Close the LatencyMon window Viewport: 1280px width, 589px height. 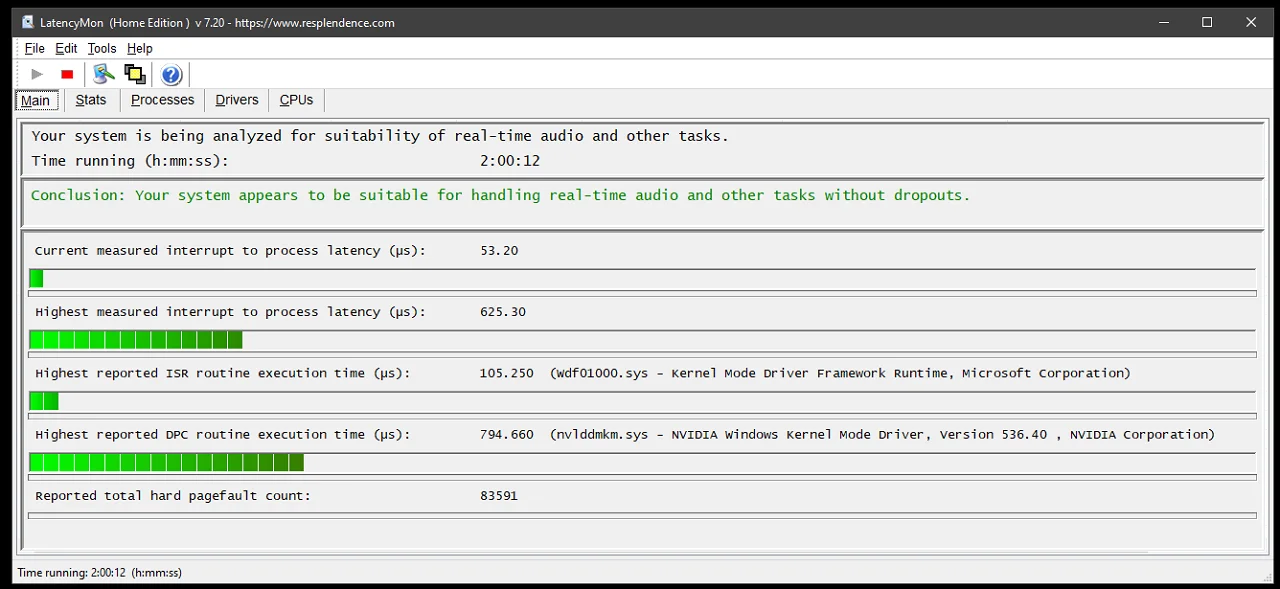1251,22
